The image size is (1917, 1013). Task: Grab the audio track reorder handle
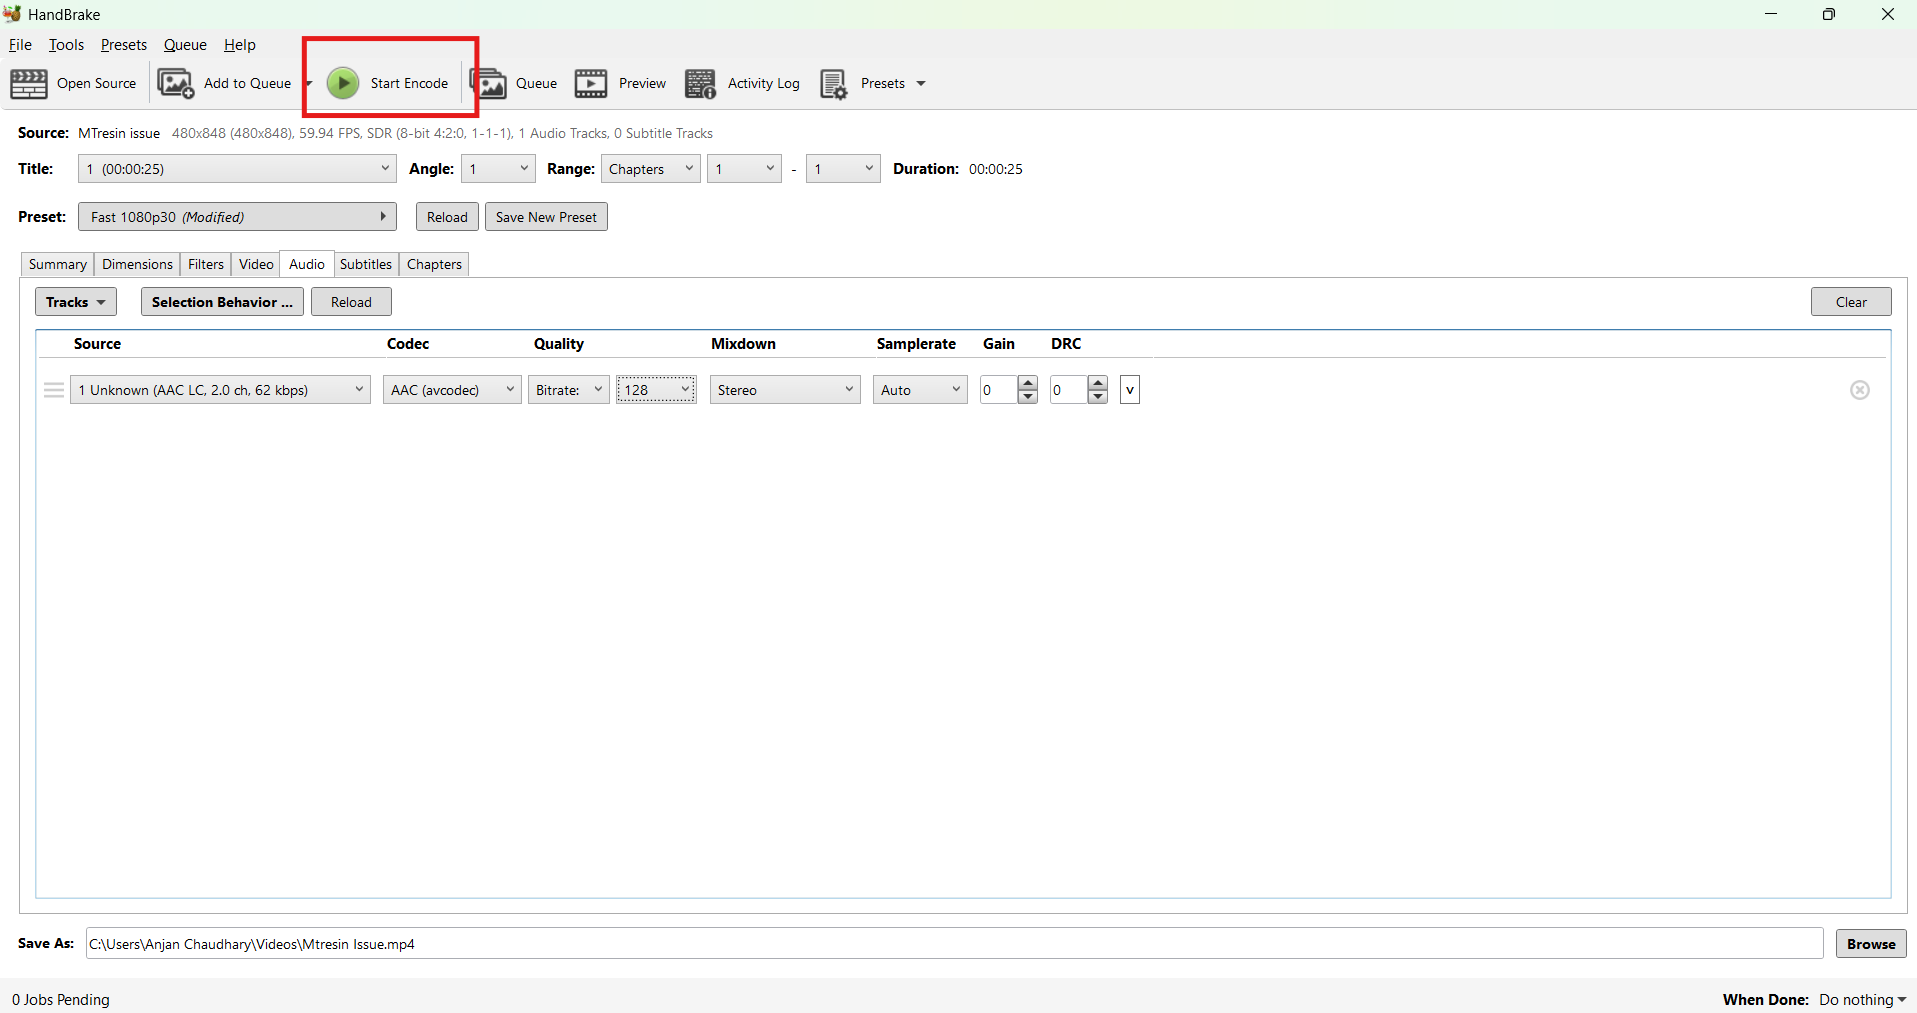coord(54,390)
